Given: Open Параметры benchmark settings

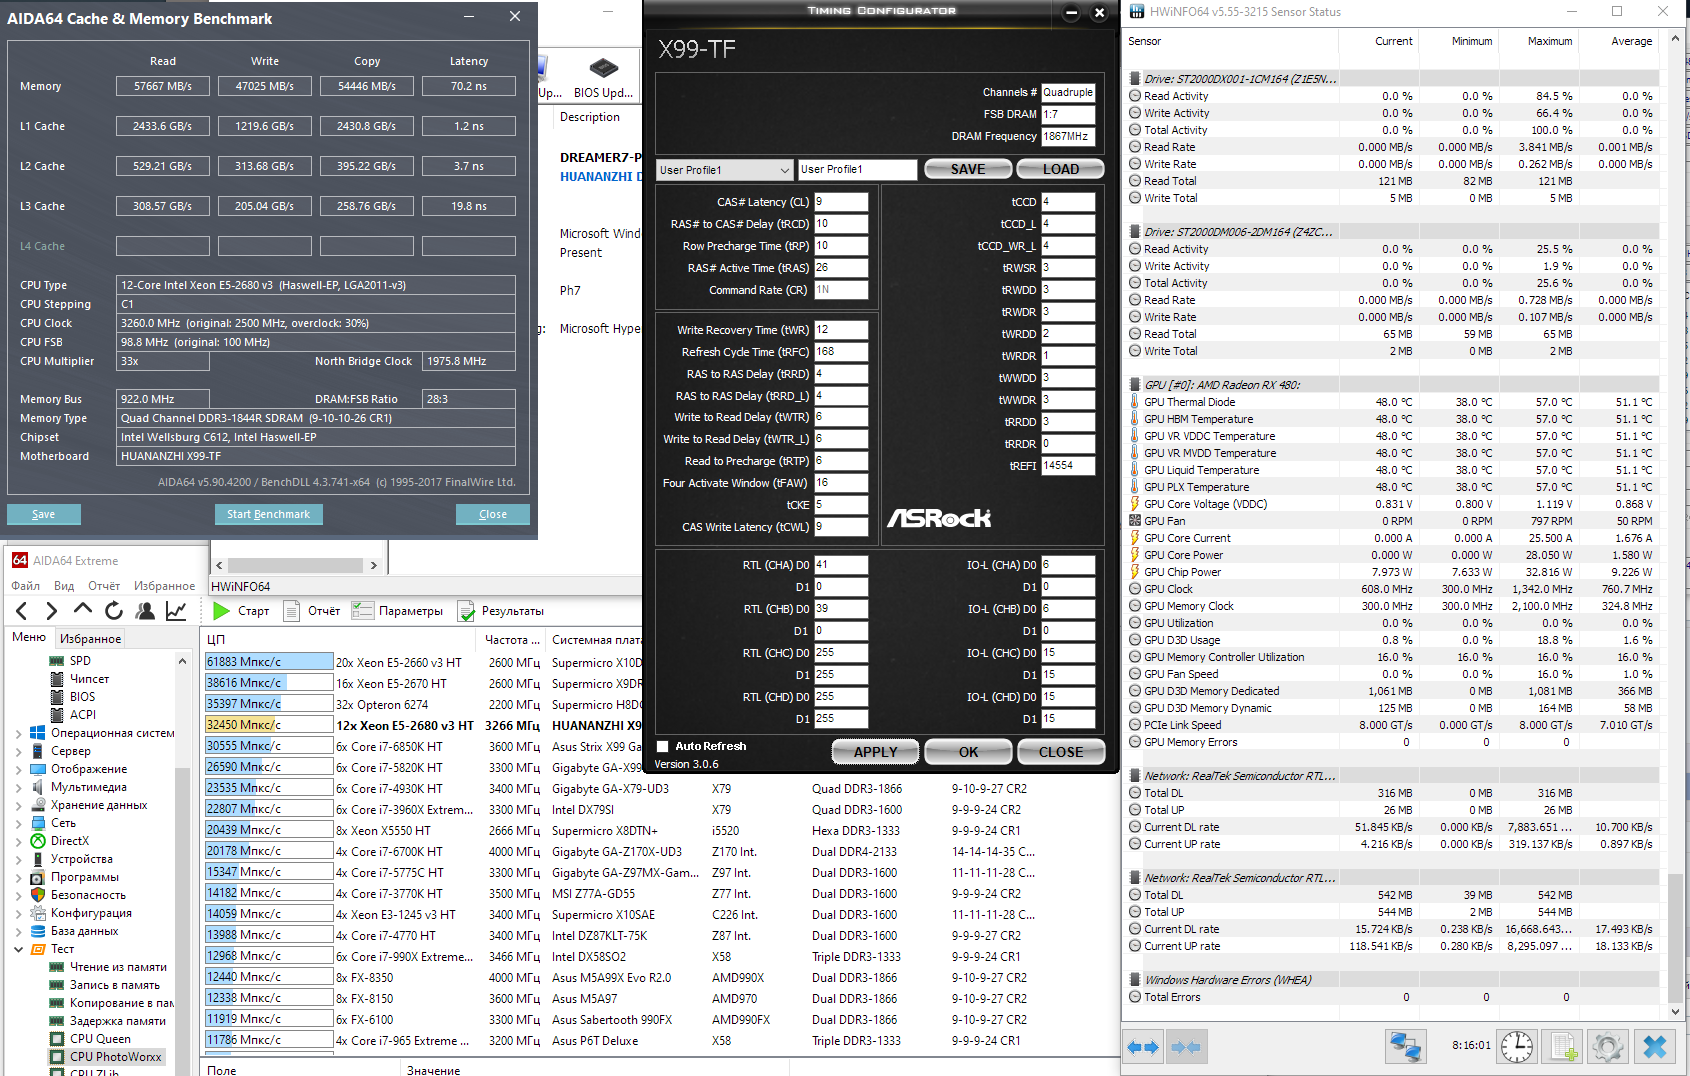Looking at the screenshot, I should coord(397,611).
